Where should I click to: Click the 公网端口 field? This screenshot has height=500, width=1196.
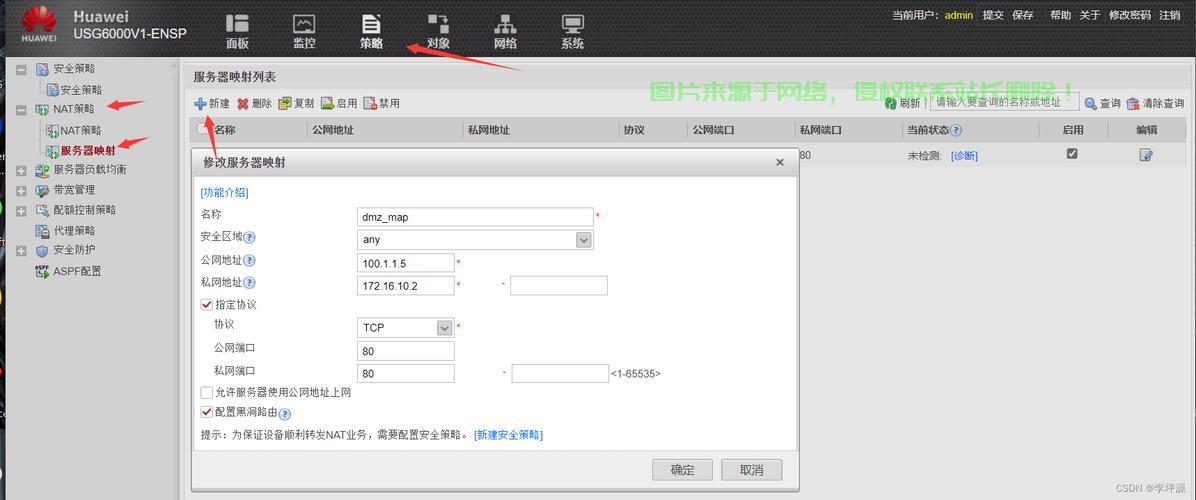pos(406,351)
